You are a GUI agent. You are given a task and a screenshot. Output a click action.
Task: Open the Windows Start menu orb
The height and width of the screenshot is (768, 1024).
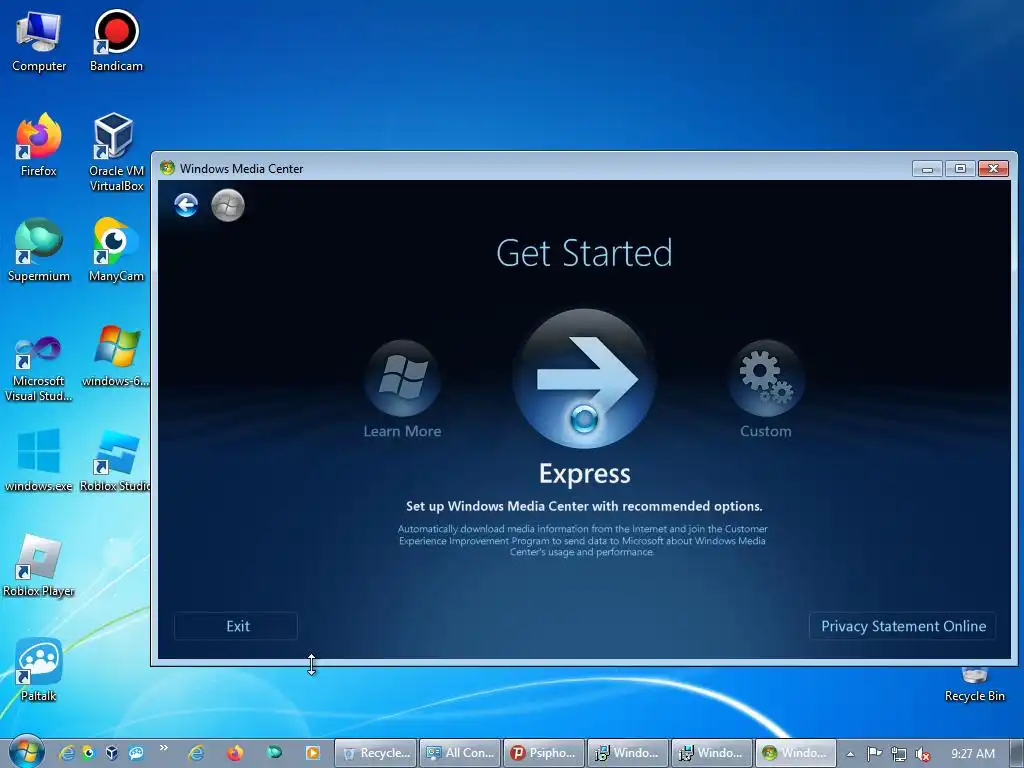click(x=27, y=752)
